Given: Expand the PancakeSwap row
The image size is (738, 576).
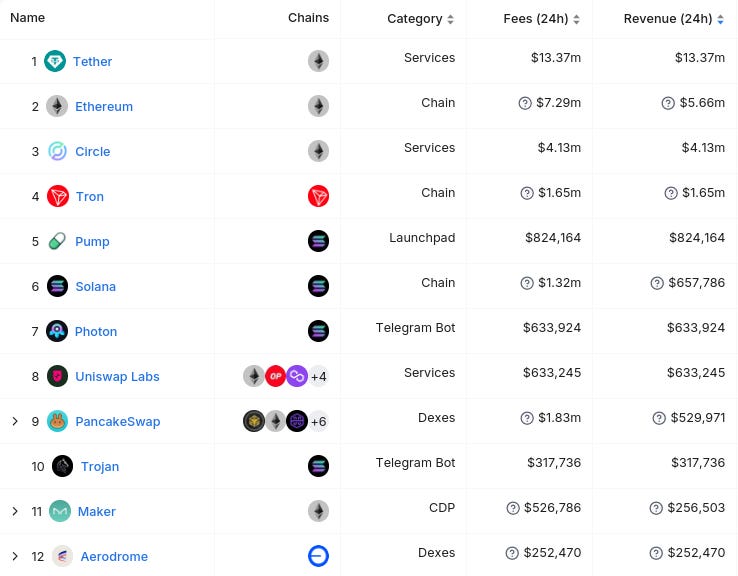Looking at the screenshot, I should coord(15,421).
